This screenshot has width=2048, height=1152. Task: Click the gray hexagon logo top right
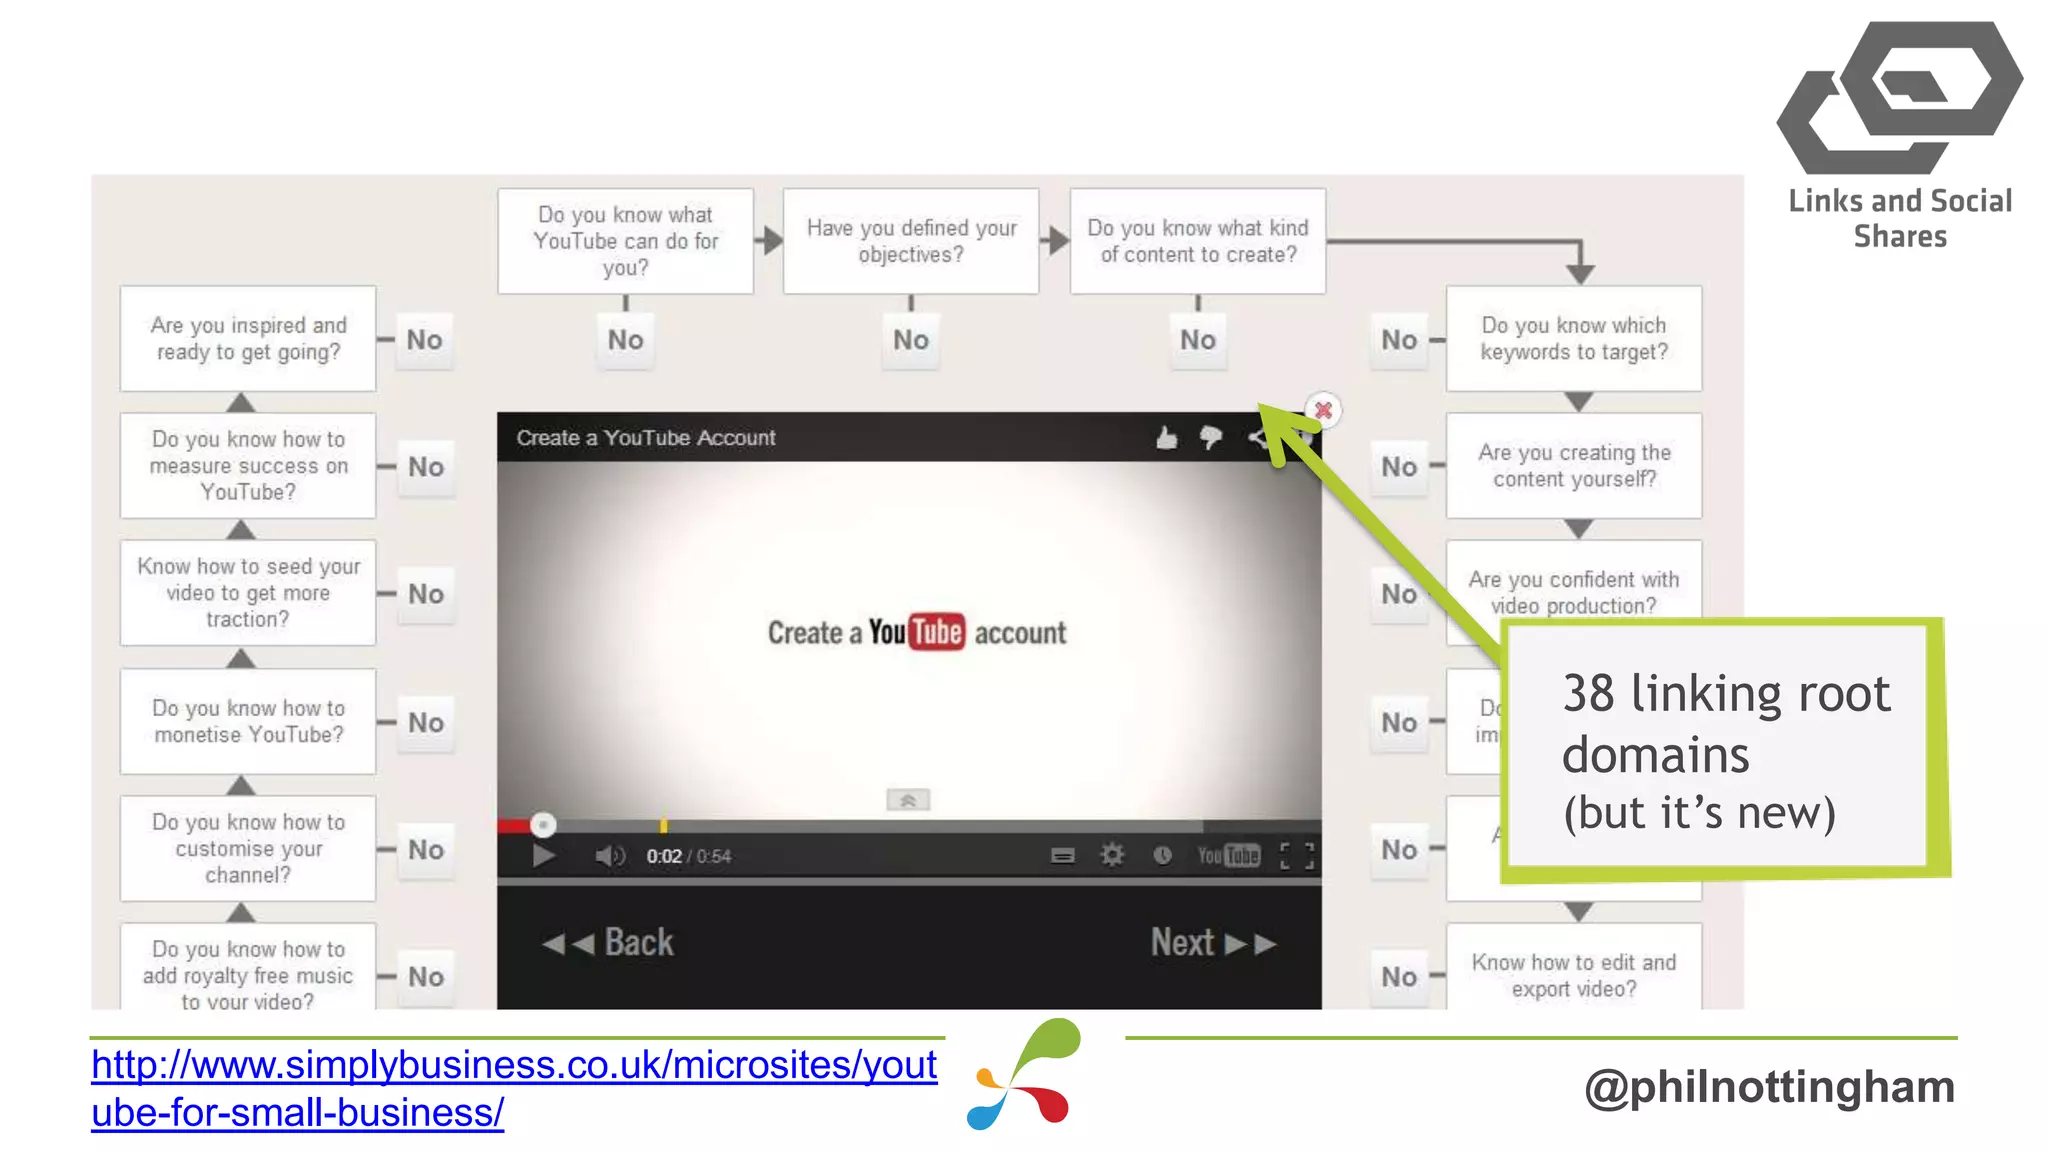pyautogui.click(x=1899, y=97)
